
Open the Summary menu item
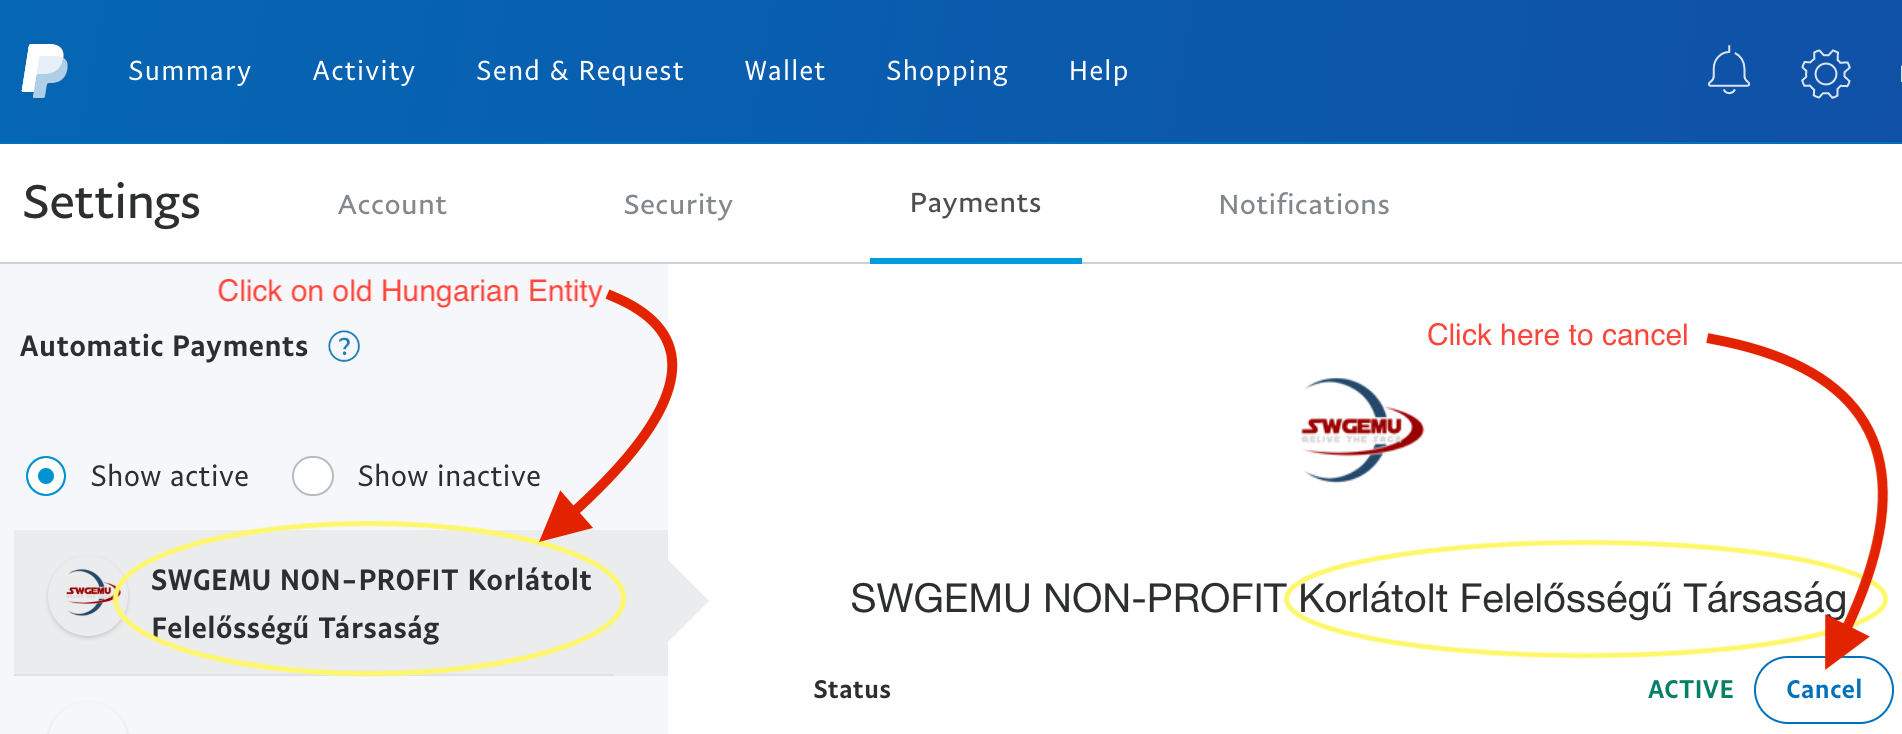tap(190, 71)
